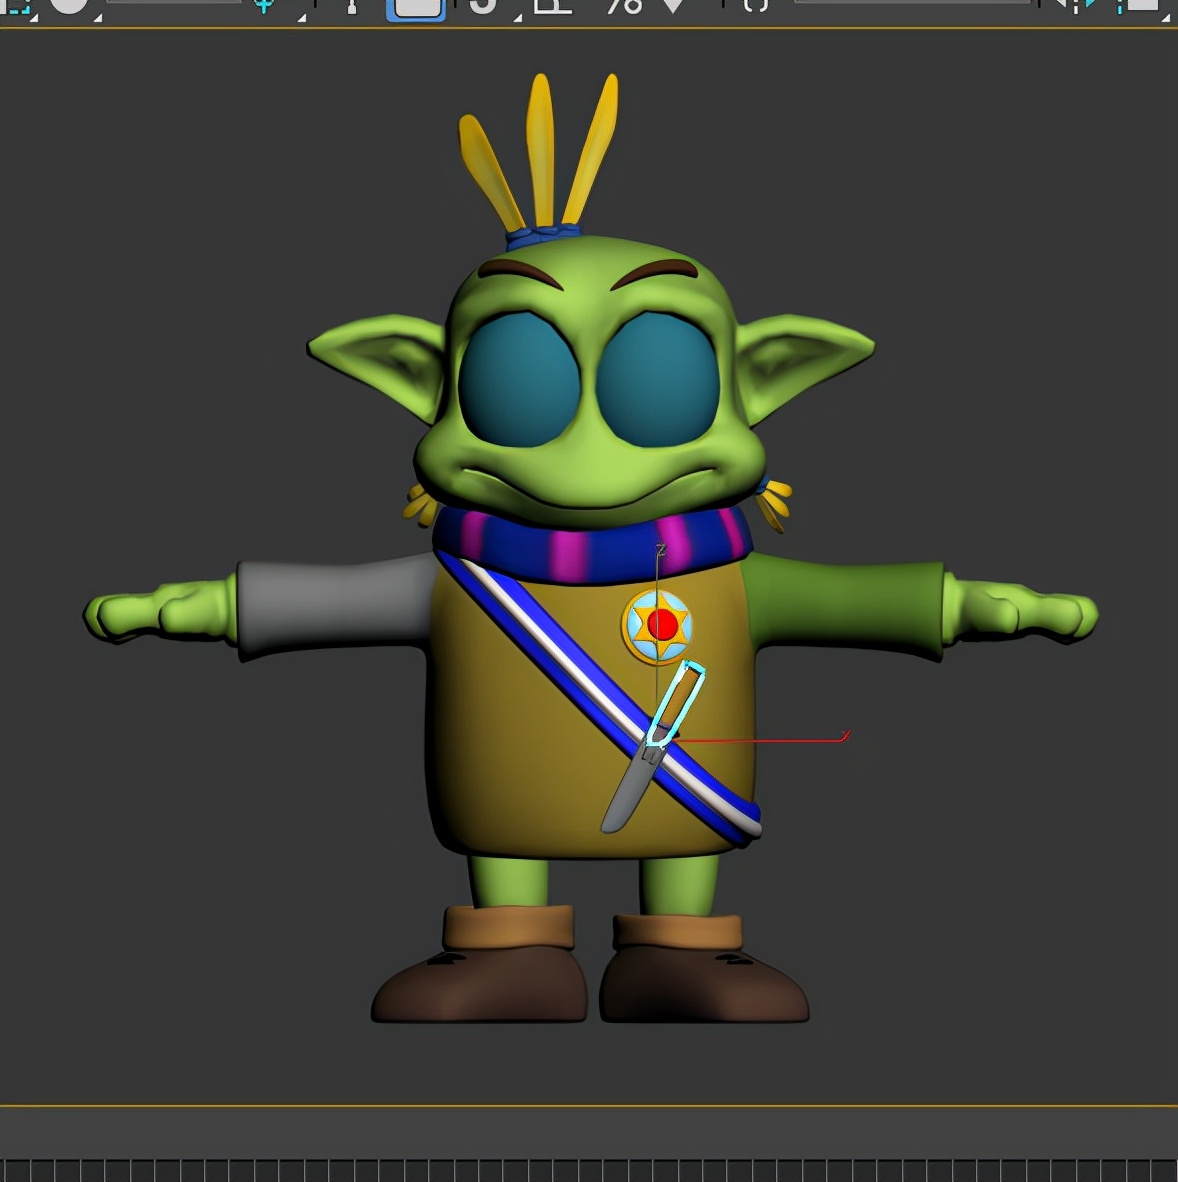
Task: Click the frame track bar below viewport
Action: (x=588, y=1170)
